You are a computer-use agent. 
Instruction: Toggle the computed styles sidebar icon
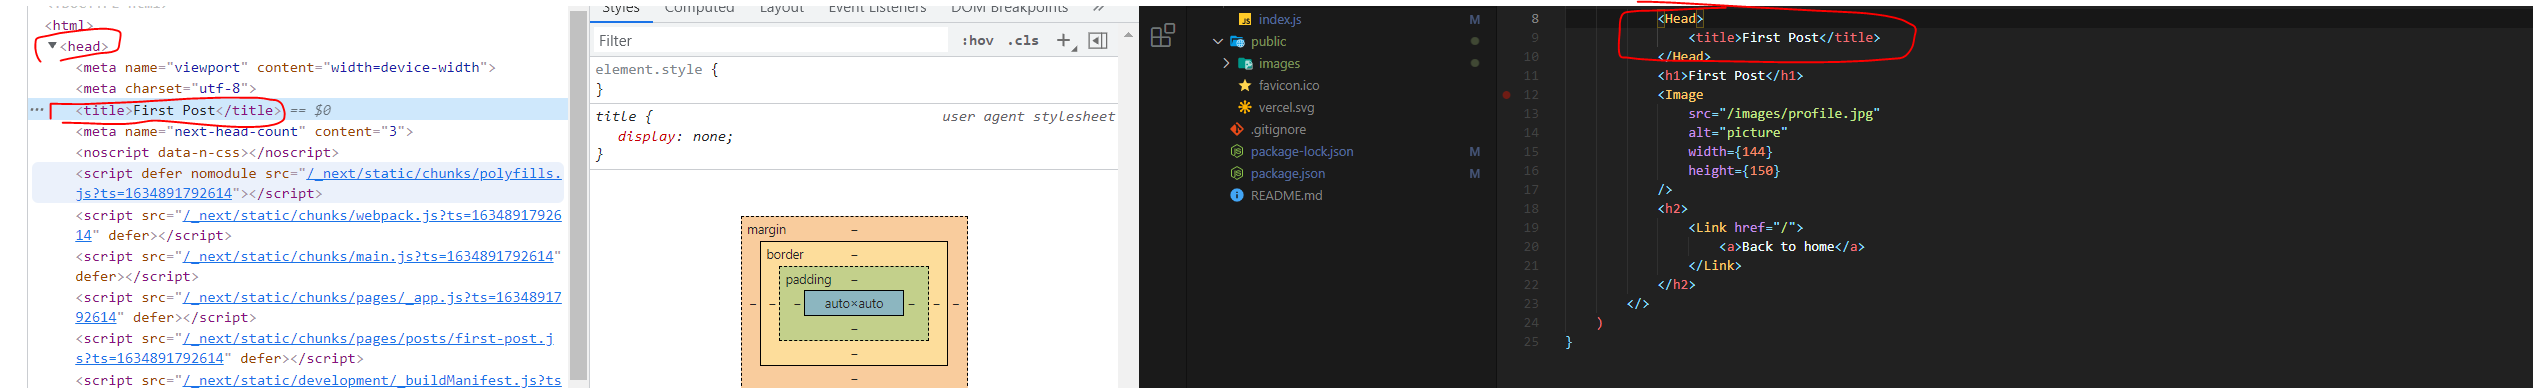click(1097, 40)
